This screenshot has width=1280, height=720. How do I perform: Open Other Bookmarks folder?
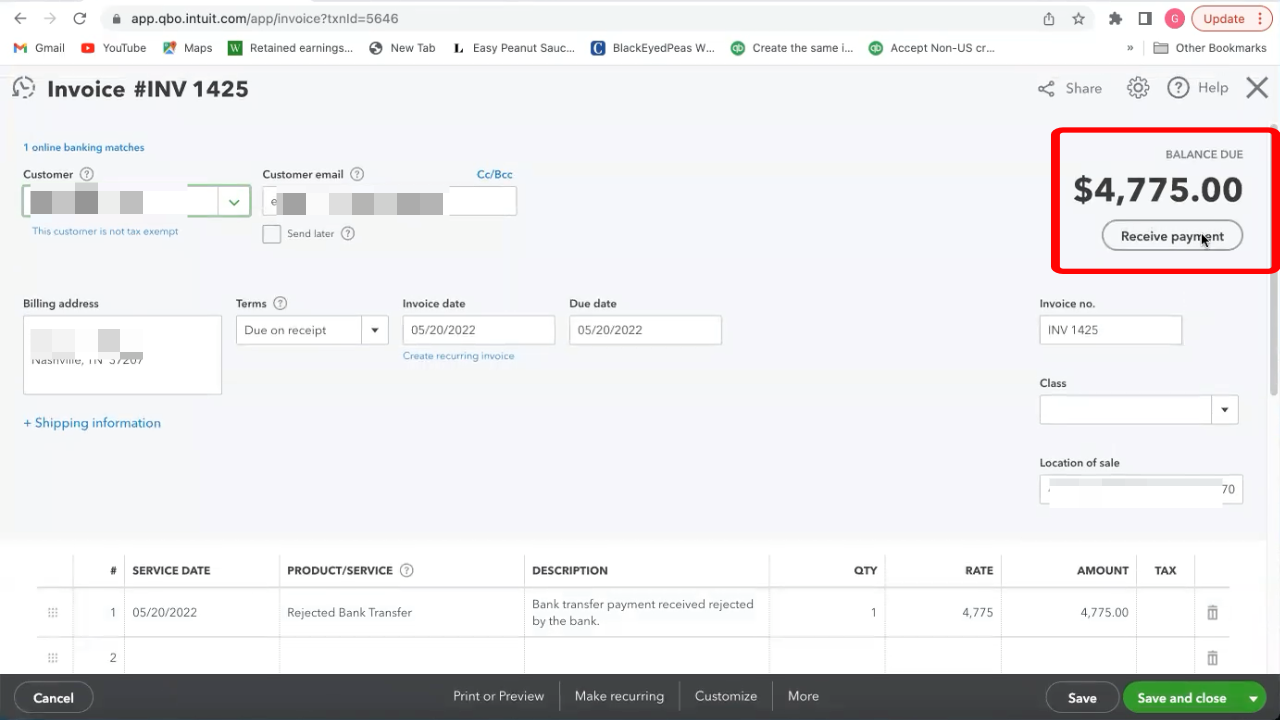click(1211, 48)
